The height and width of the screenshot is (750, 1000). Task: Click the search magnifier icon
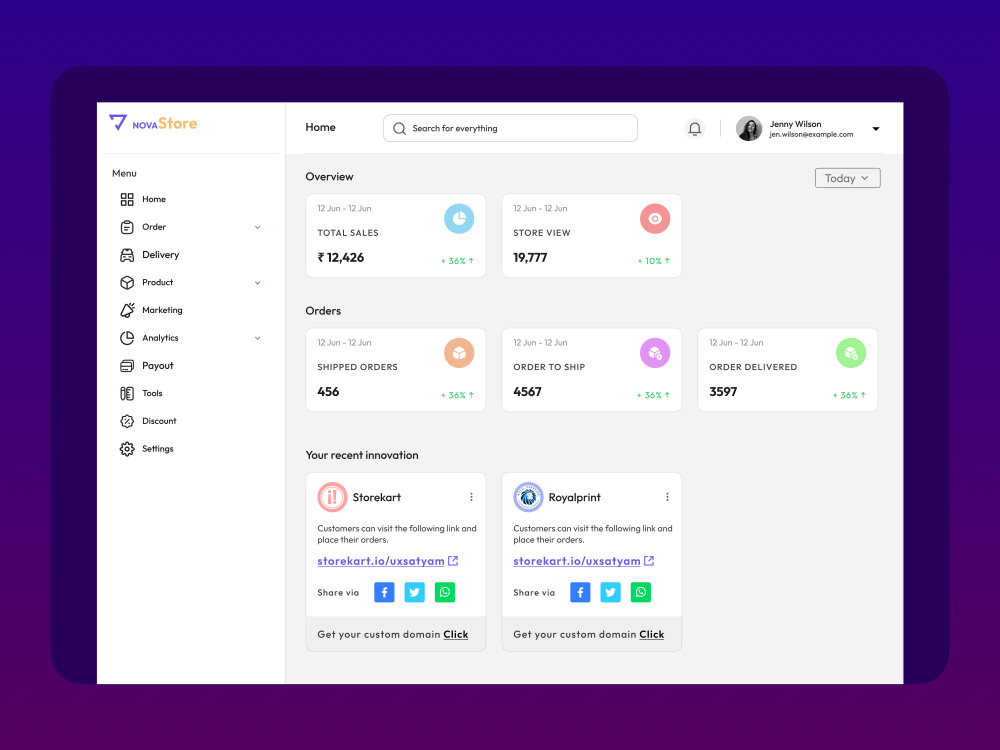click(399, 129)
